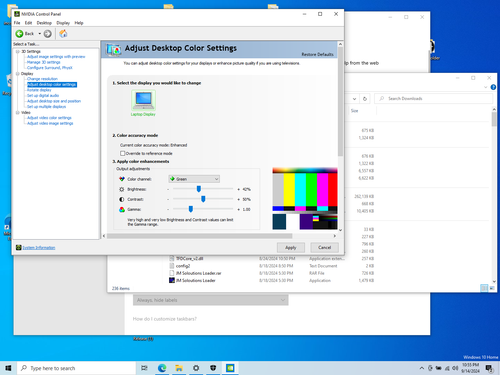Switch to large icons view in File Explorer

coord(492,288)
